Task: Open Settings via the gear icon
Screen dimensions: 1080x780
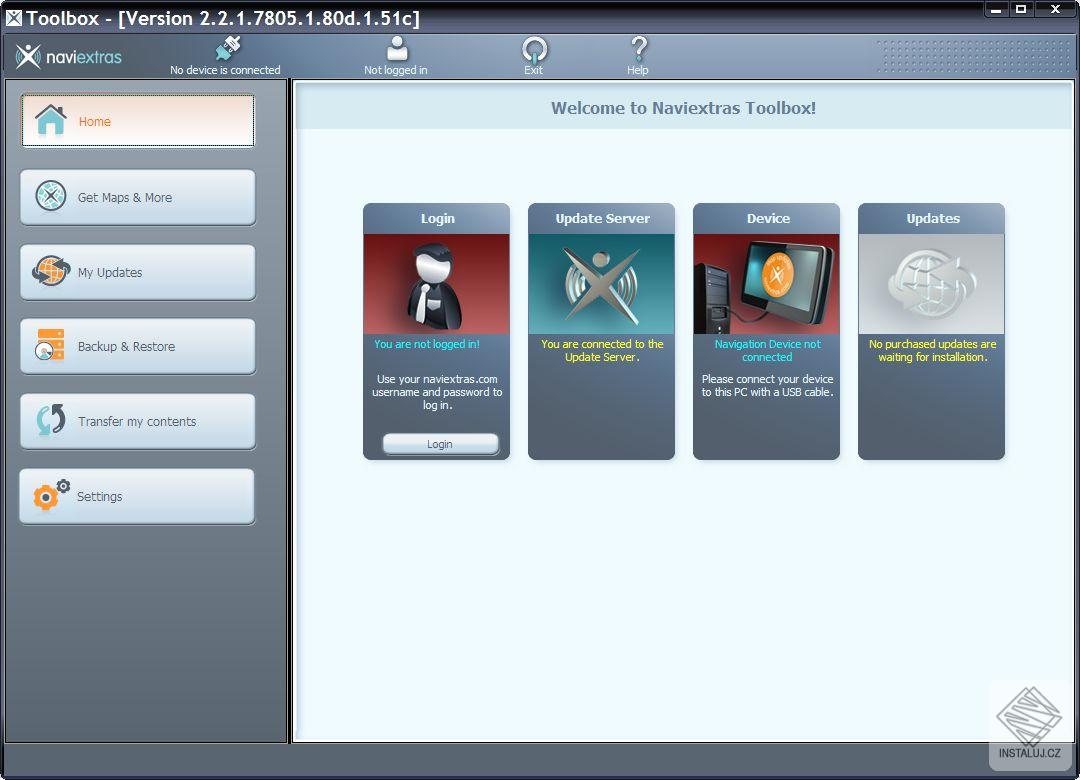Action: [48, 495]
